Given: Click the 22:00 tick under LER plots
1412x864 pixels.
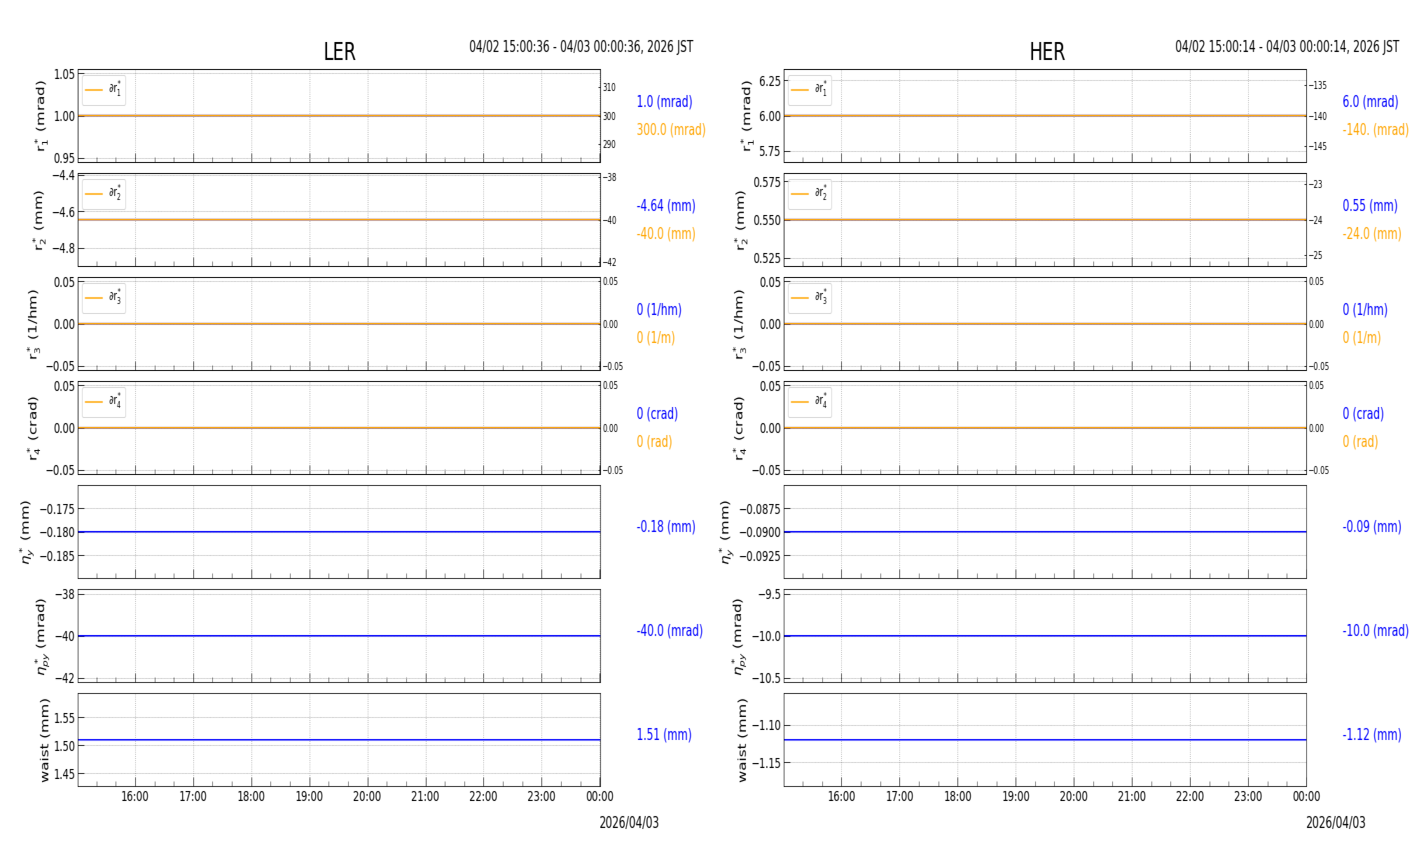Looking at the screenshot, I should pos(483,797).
